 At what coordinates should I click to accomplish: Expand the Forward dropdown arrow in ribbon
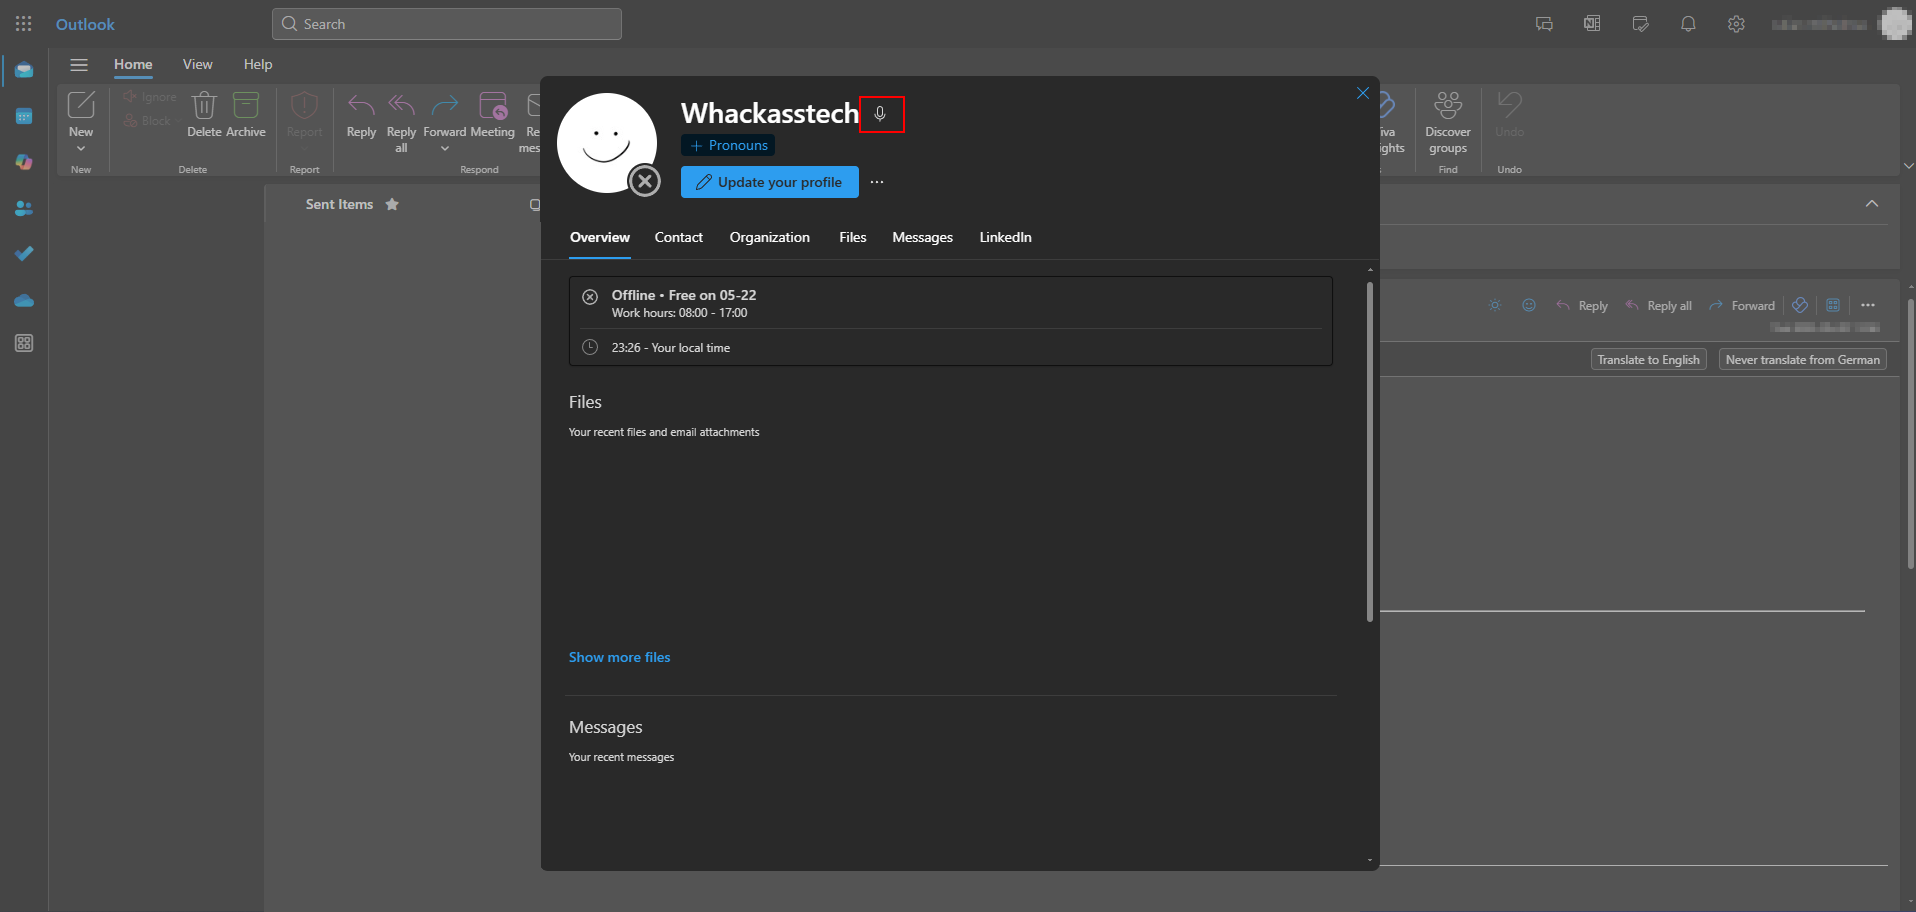coord(445,149)
